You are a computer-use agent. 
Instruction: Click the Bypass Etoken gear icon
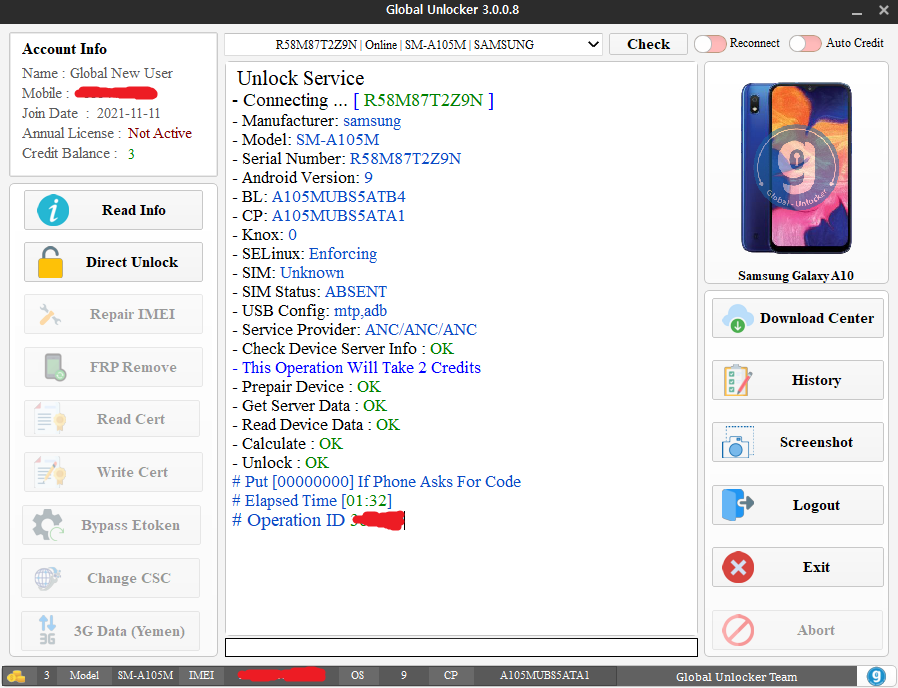pos(48,525)
